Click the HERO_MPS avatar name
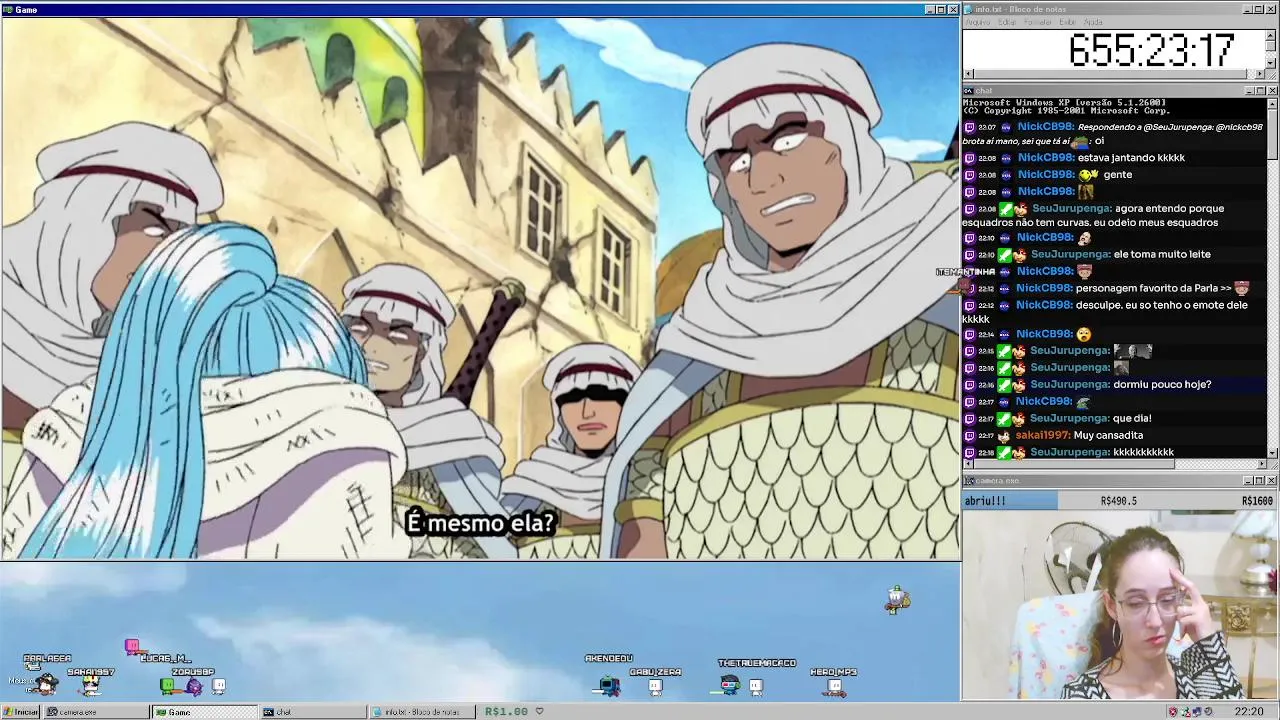 pos(834,672)
